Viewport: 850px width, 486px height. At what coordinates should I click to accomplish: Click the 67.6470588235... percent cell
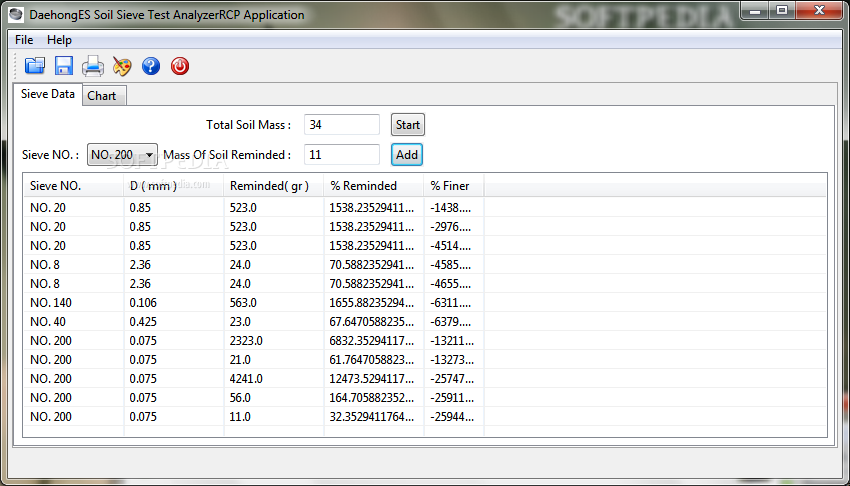pos(374,322)
